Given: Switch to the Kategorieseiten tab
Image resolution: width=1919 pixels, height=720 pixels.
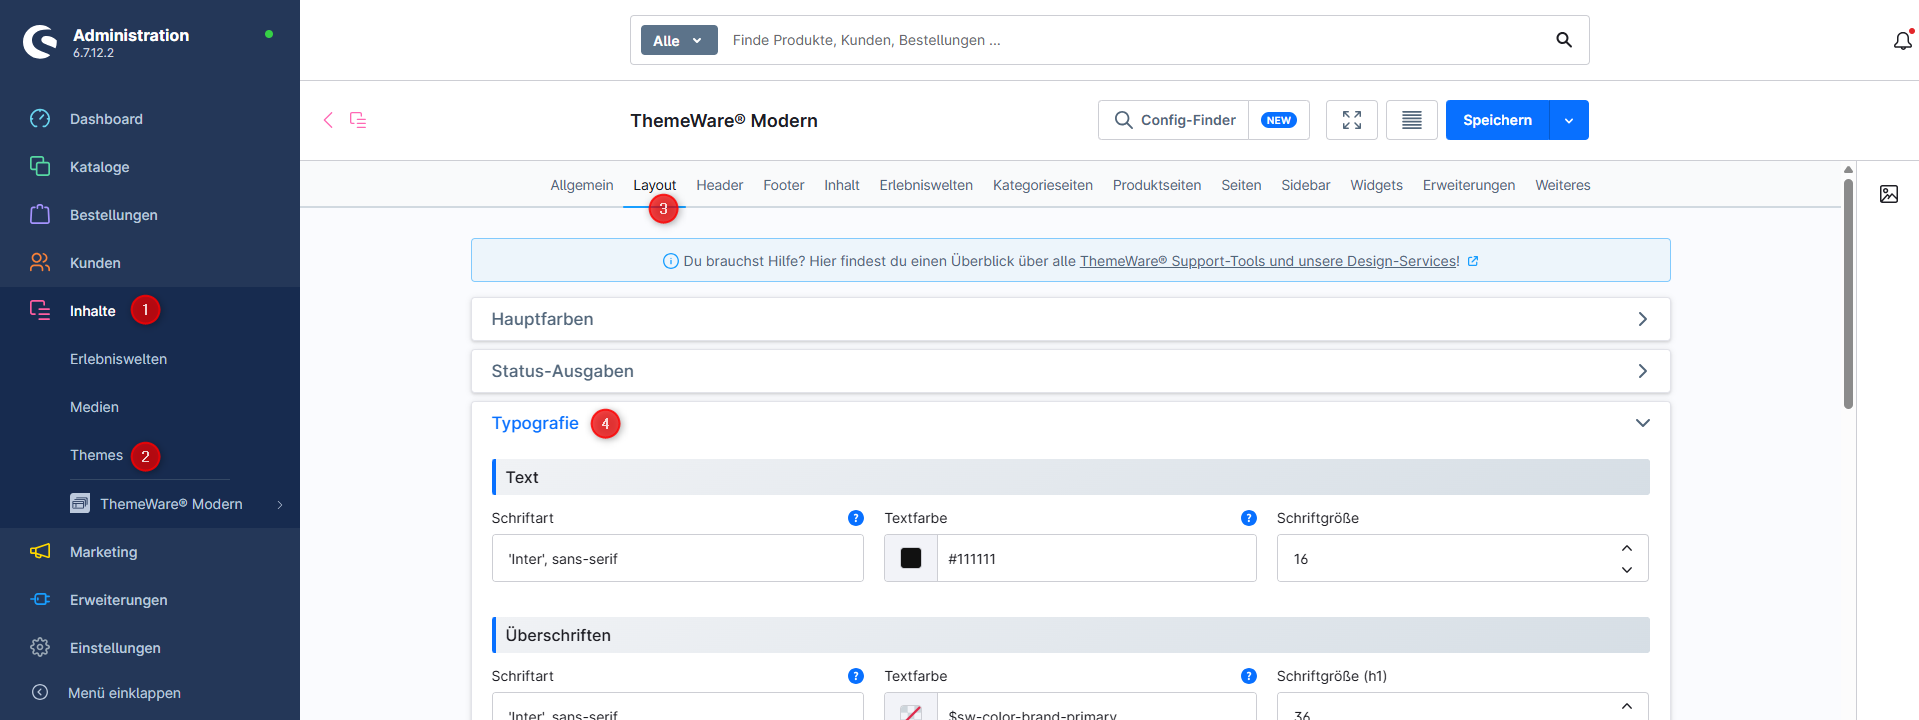Looking at the screenshot, I should point(1043,185).
